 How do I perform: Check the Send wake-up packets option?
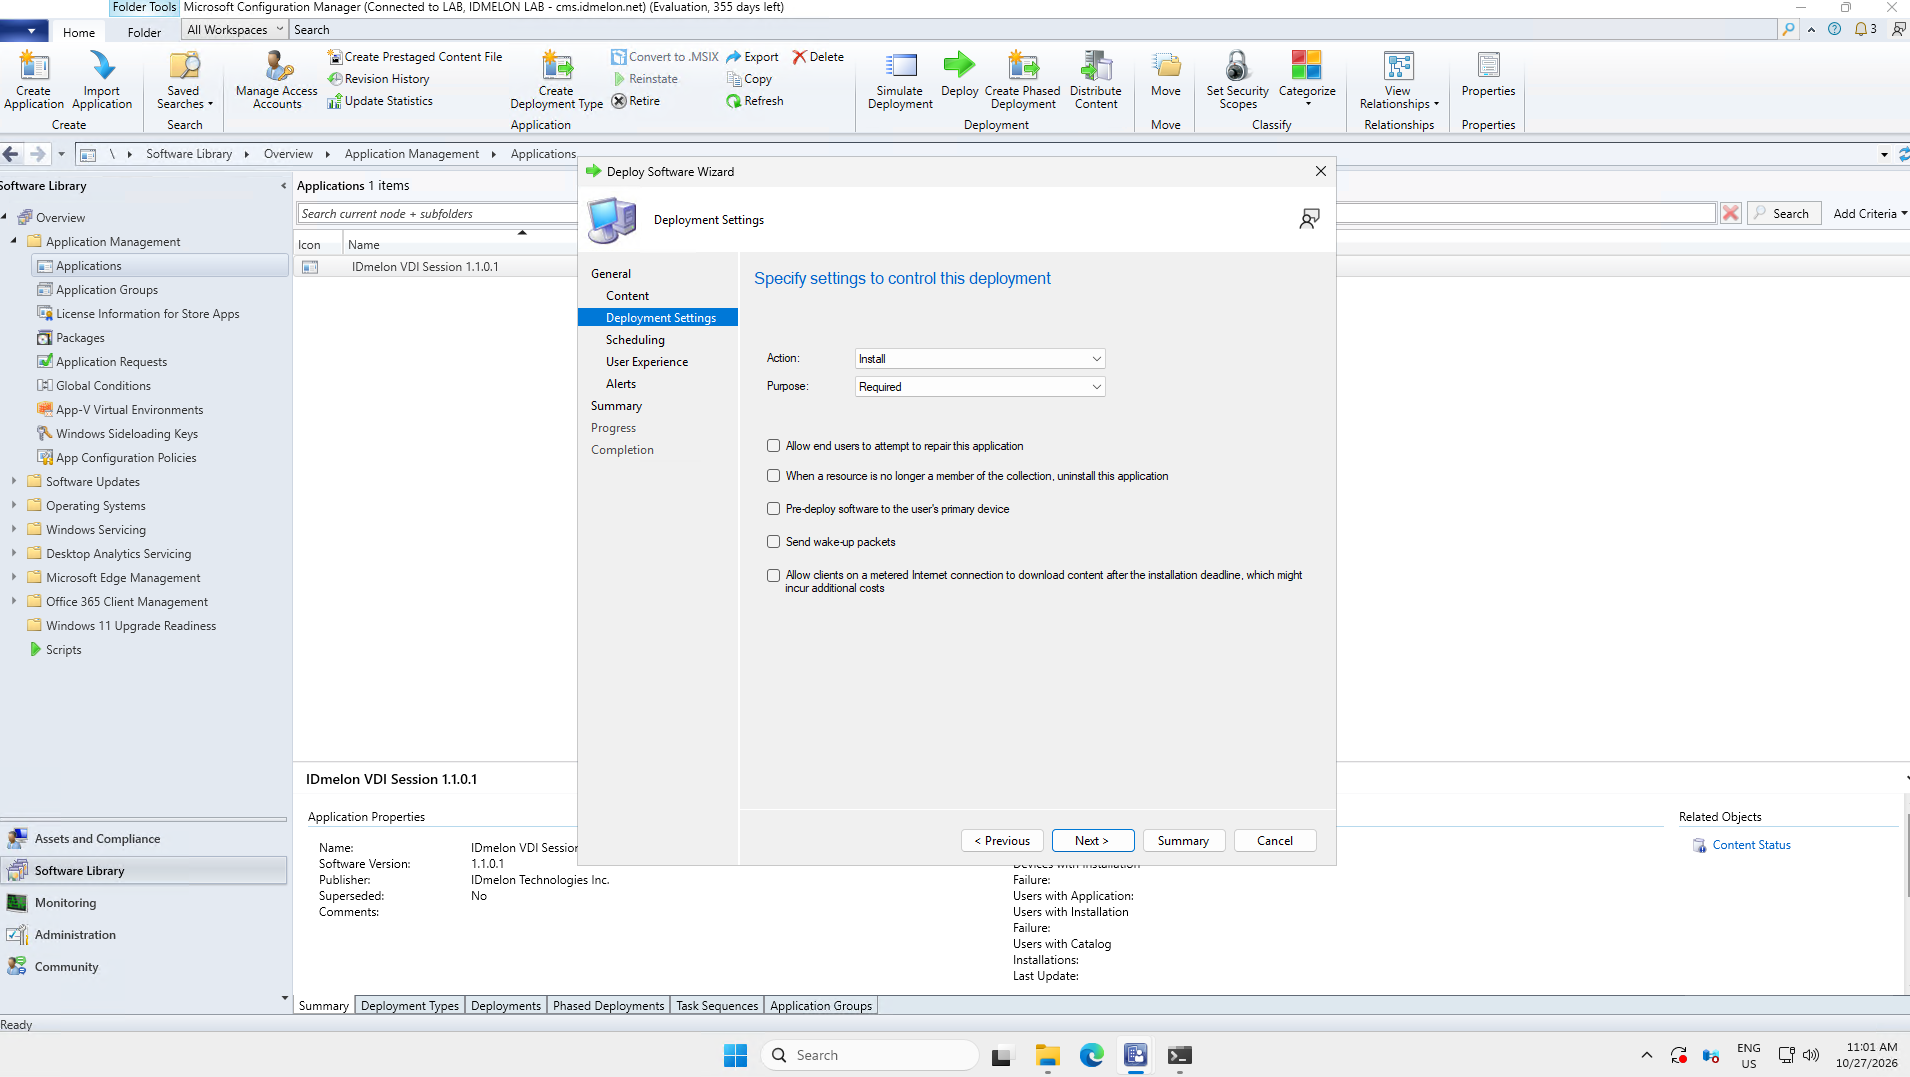pyautogui.click(x=773, y=542)
